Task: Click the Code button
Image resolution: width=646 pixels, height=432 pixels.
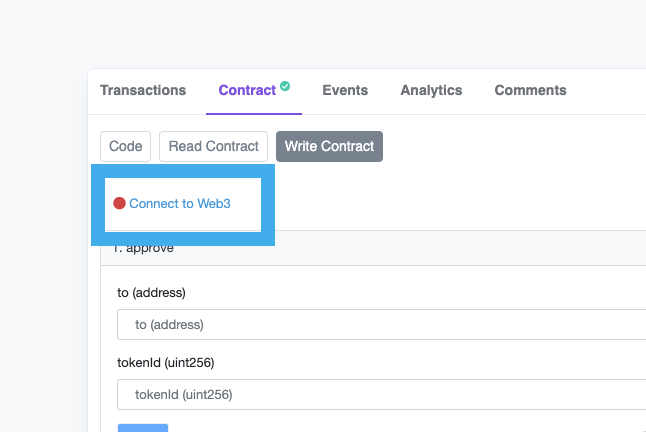Action: point(125,146)
